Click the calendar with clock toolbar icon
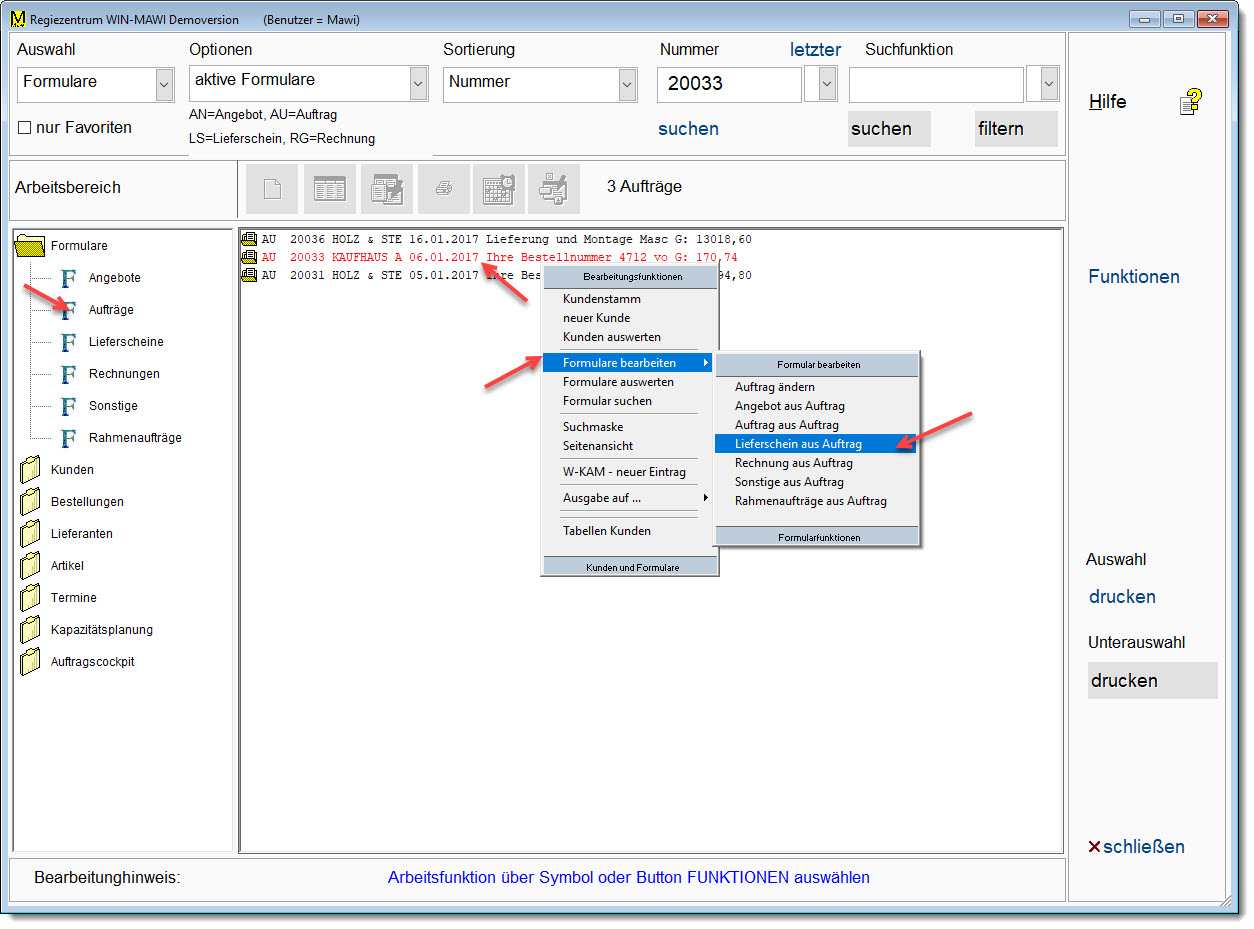The width and height of the screenshot is (1254, 929). pyautogui.click(x=498, y=189)
